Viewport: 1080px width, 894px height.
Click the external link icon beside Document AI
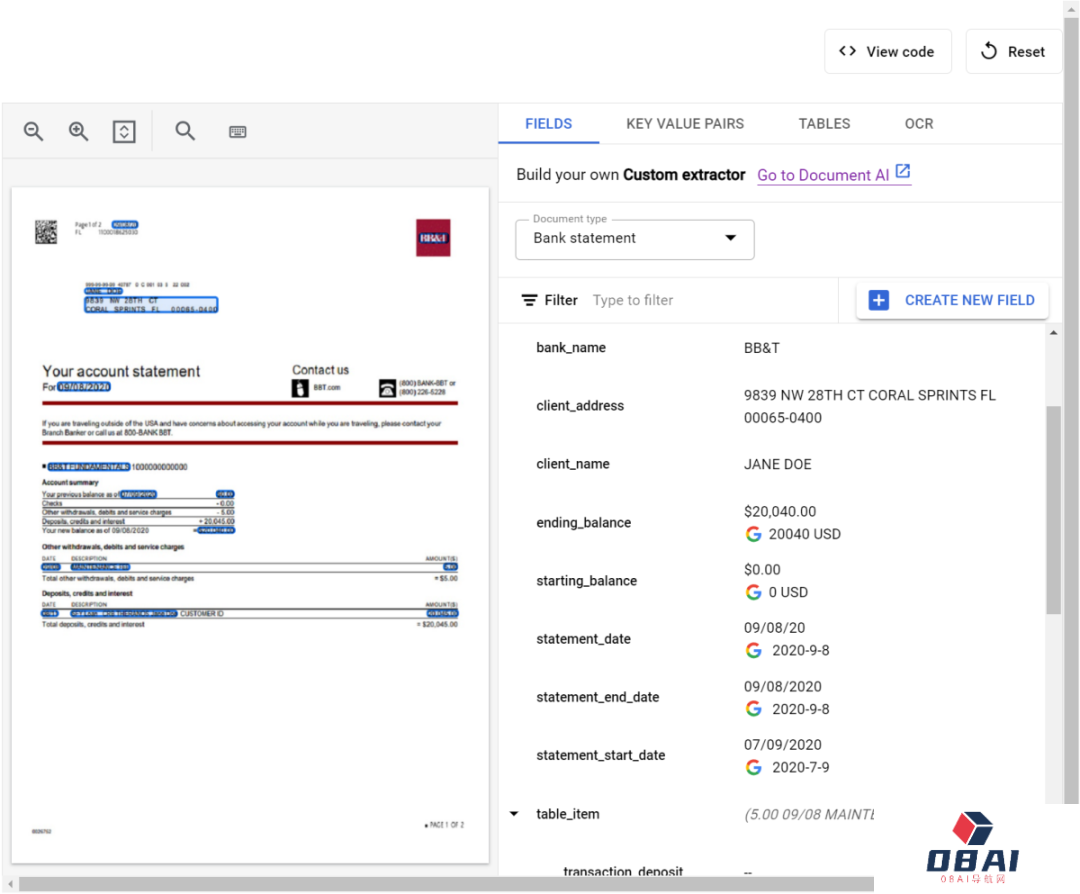tap(902, 171)
